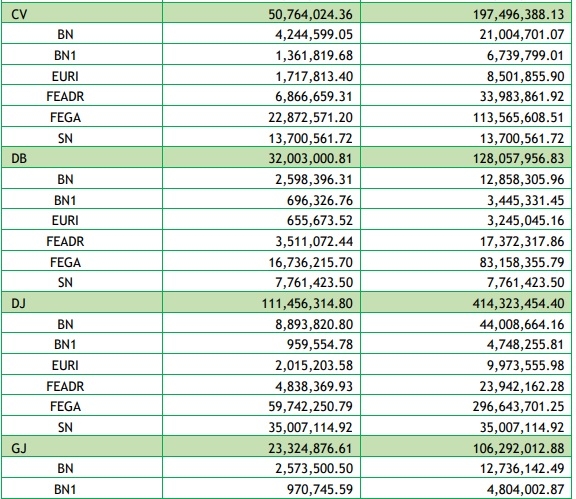Viewport: 576px width, 499px height.
Task: Click the GJ group header label
Action: [x=19, y=448]
